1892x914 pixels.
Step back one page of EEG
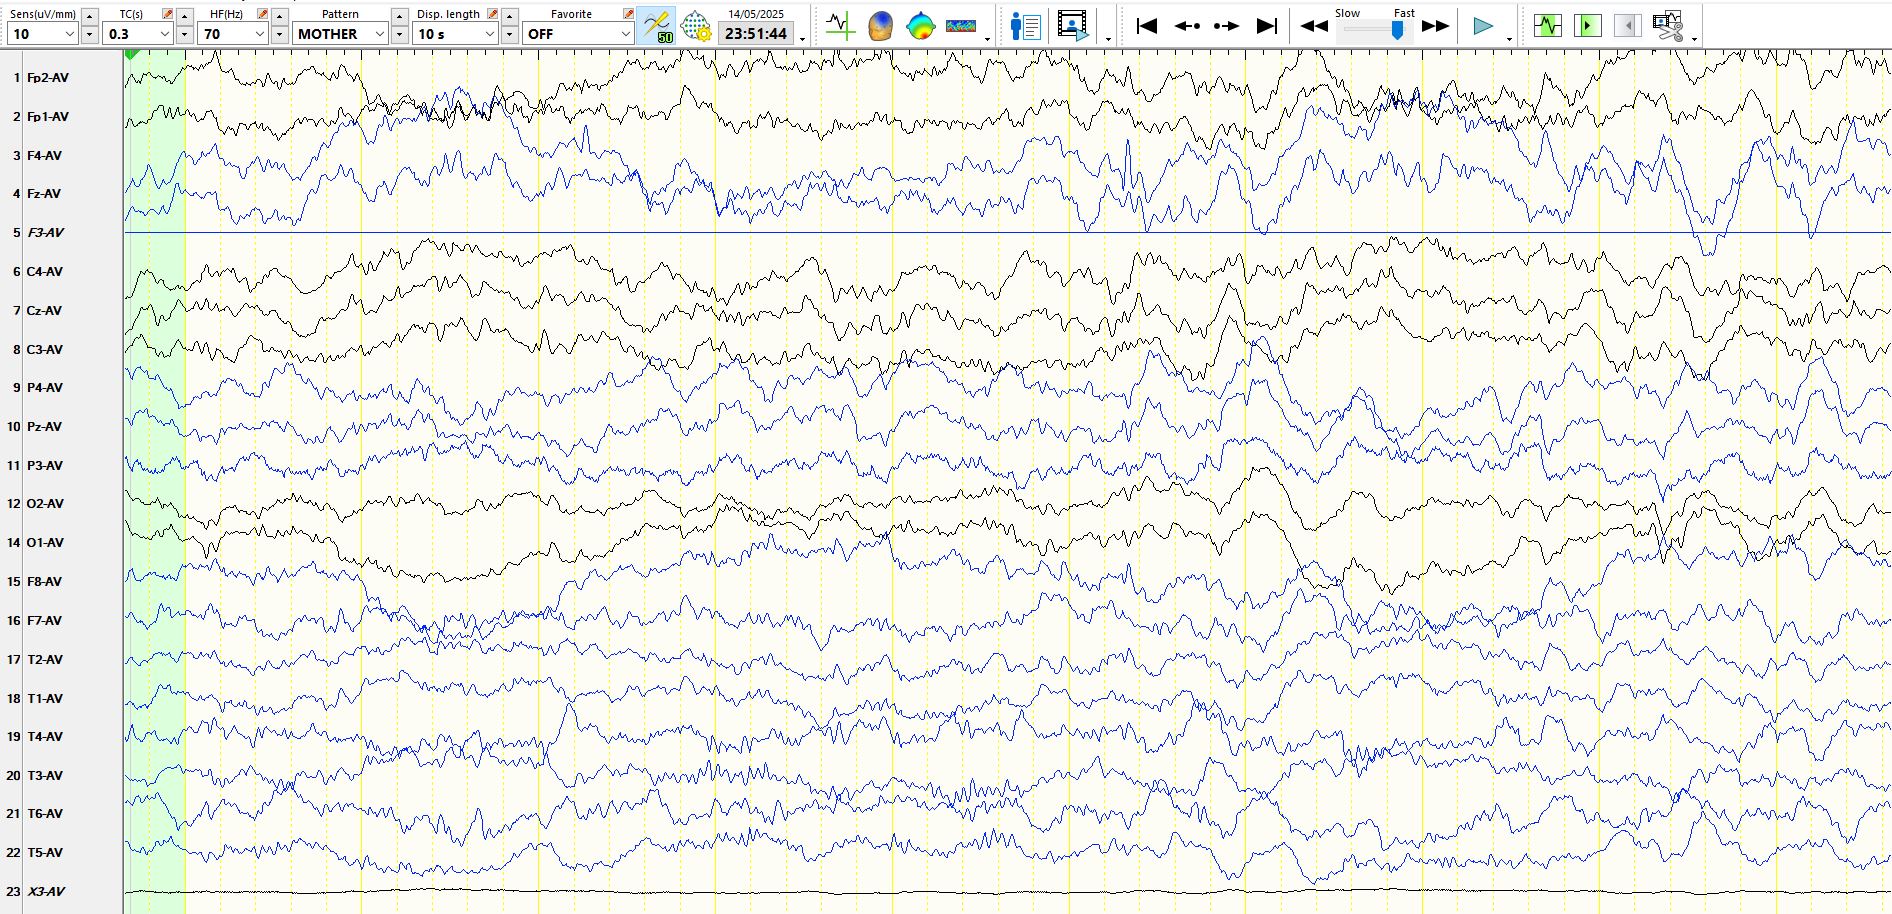click(x=1187, y=26)
